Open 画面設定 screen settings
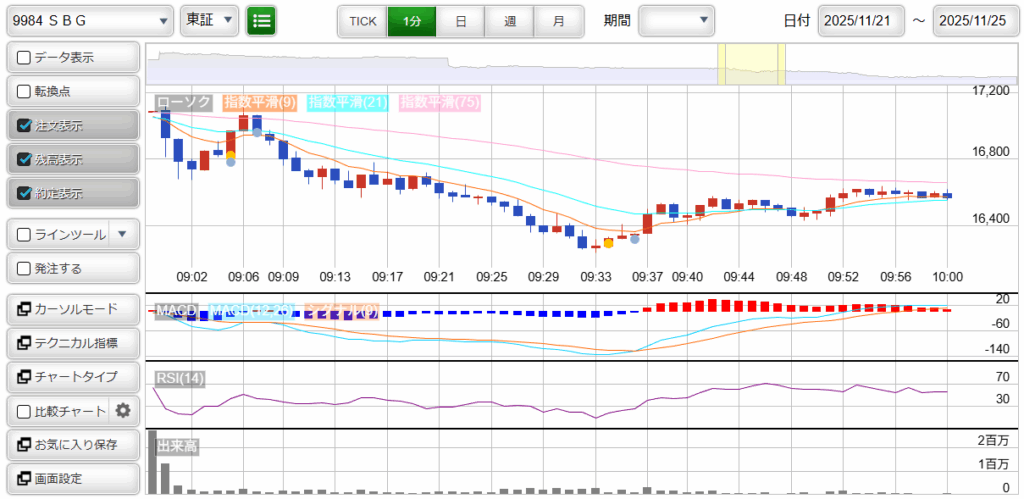The image size is (1024, 499). coord(72,478)
